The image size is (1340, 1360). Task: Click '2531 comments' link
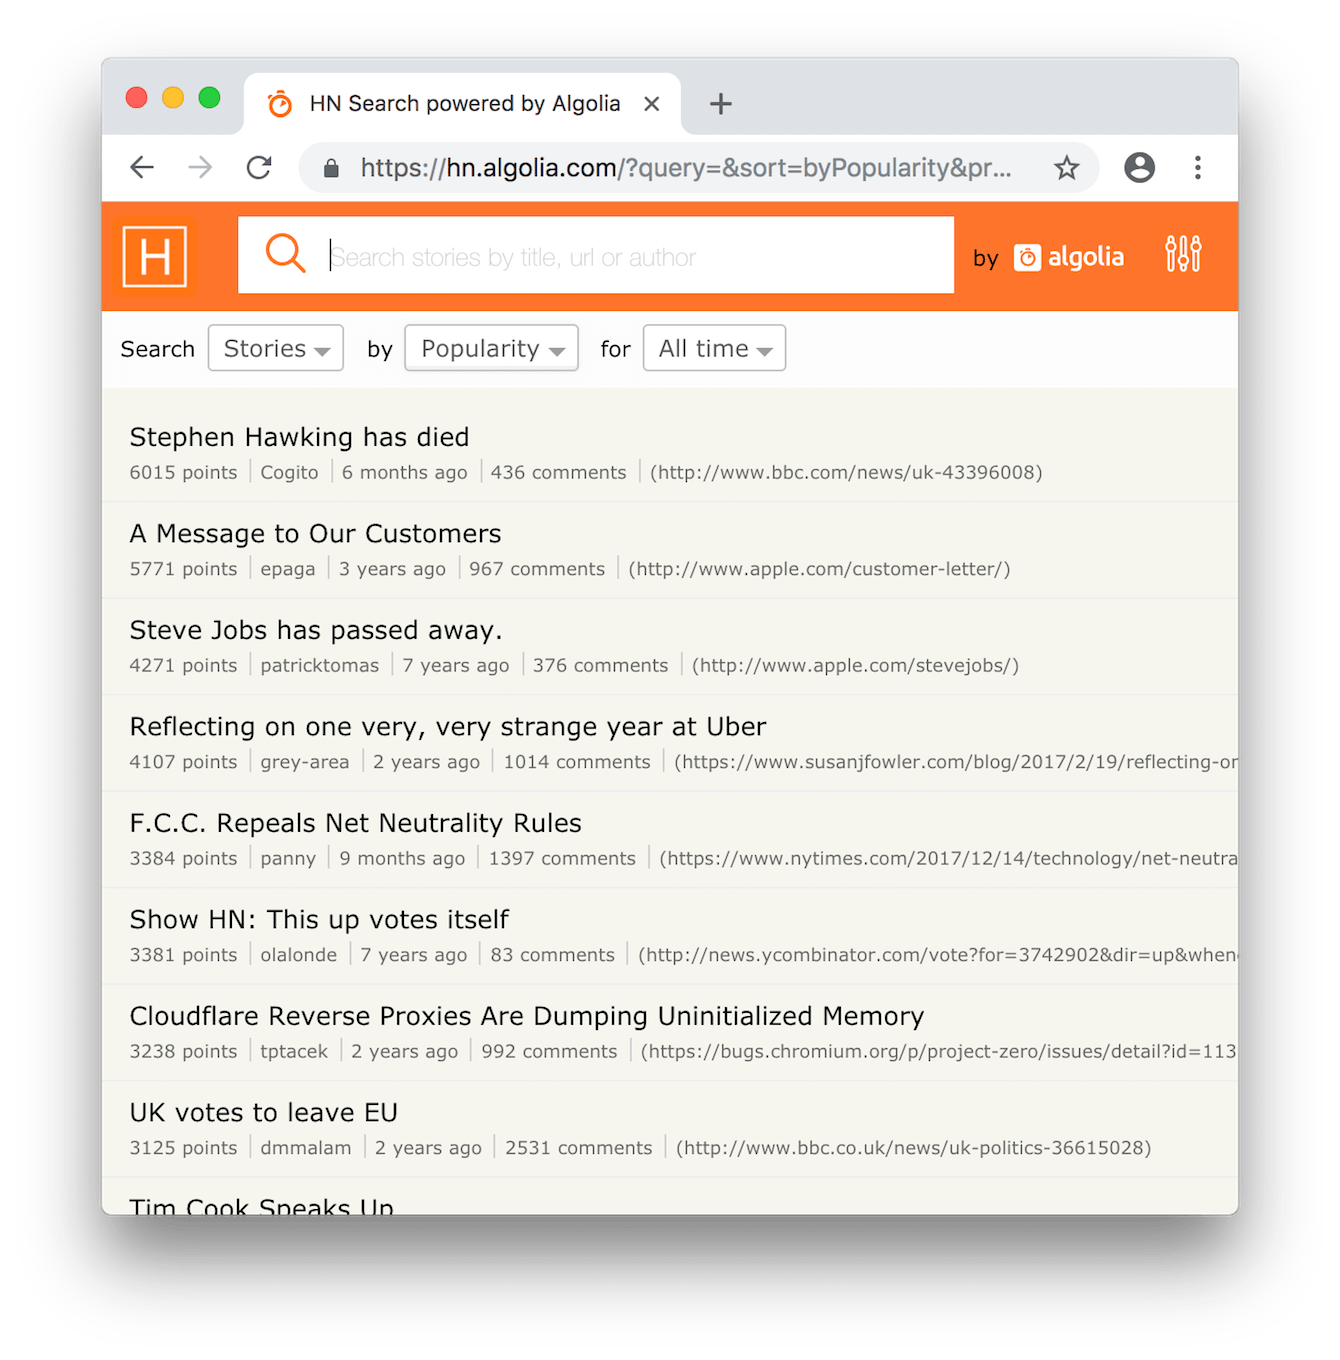(x=578, y=1148)
